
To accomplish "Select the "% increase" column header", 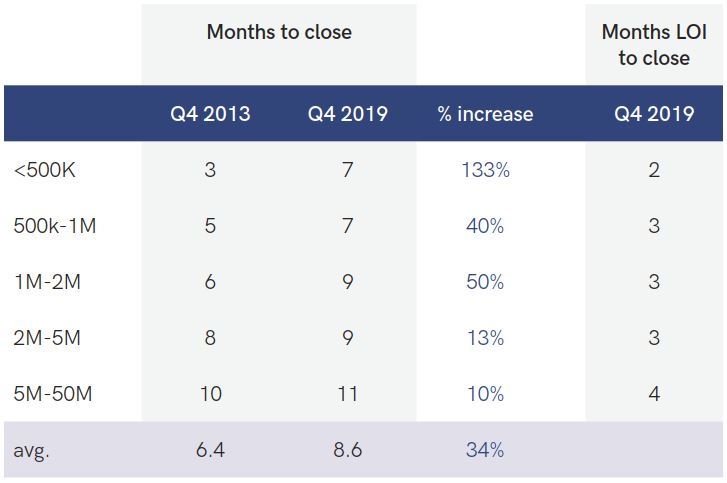I will (x=485, y=114).
